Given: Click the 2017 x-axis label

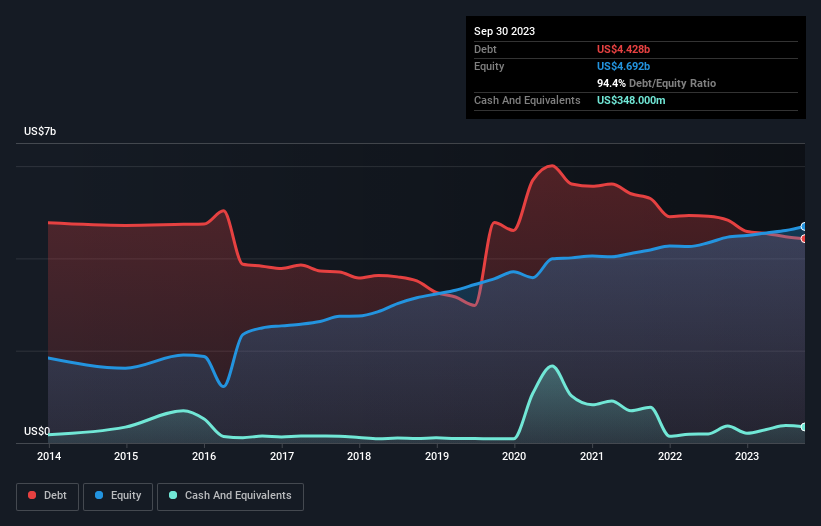Looking at the screenshot, I should (282, 456).
